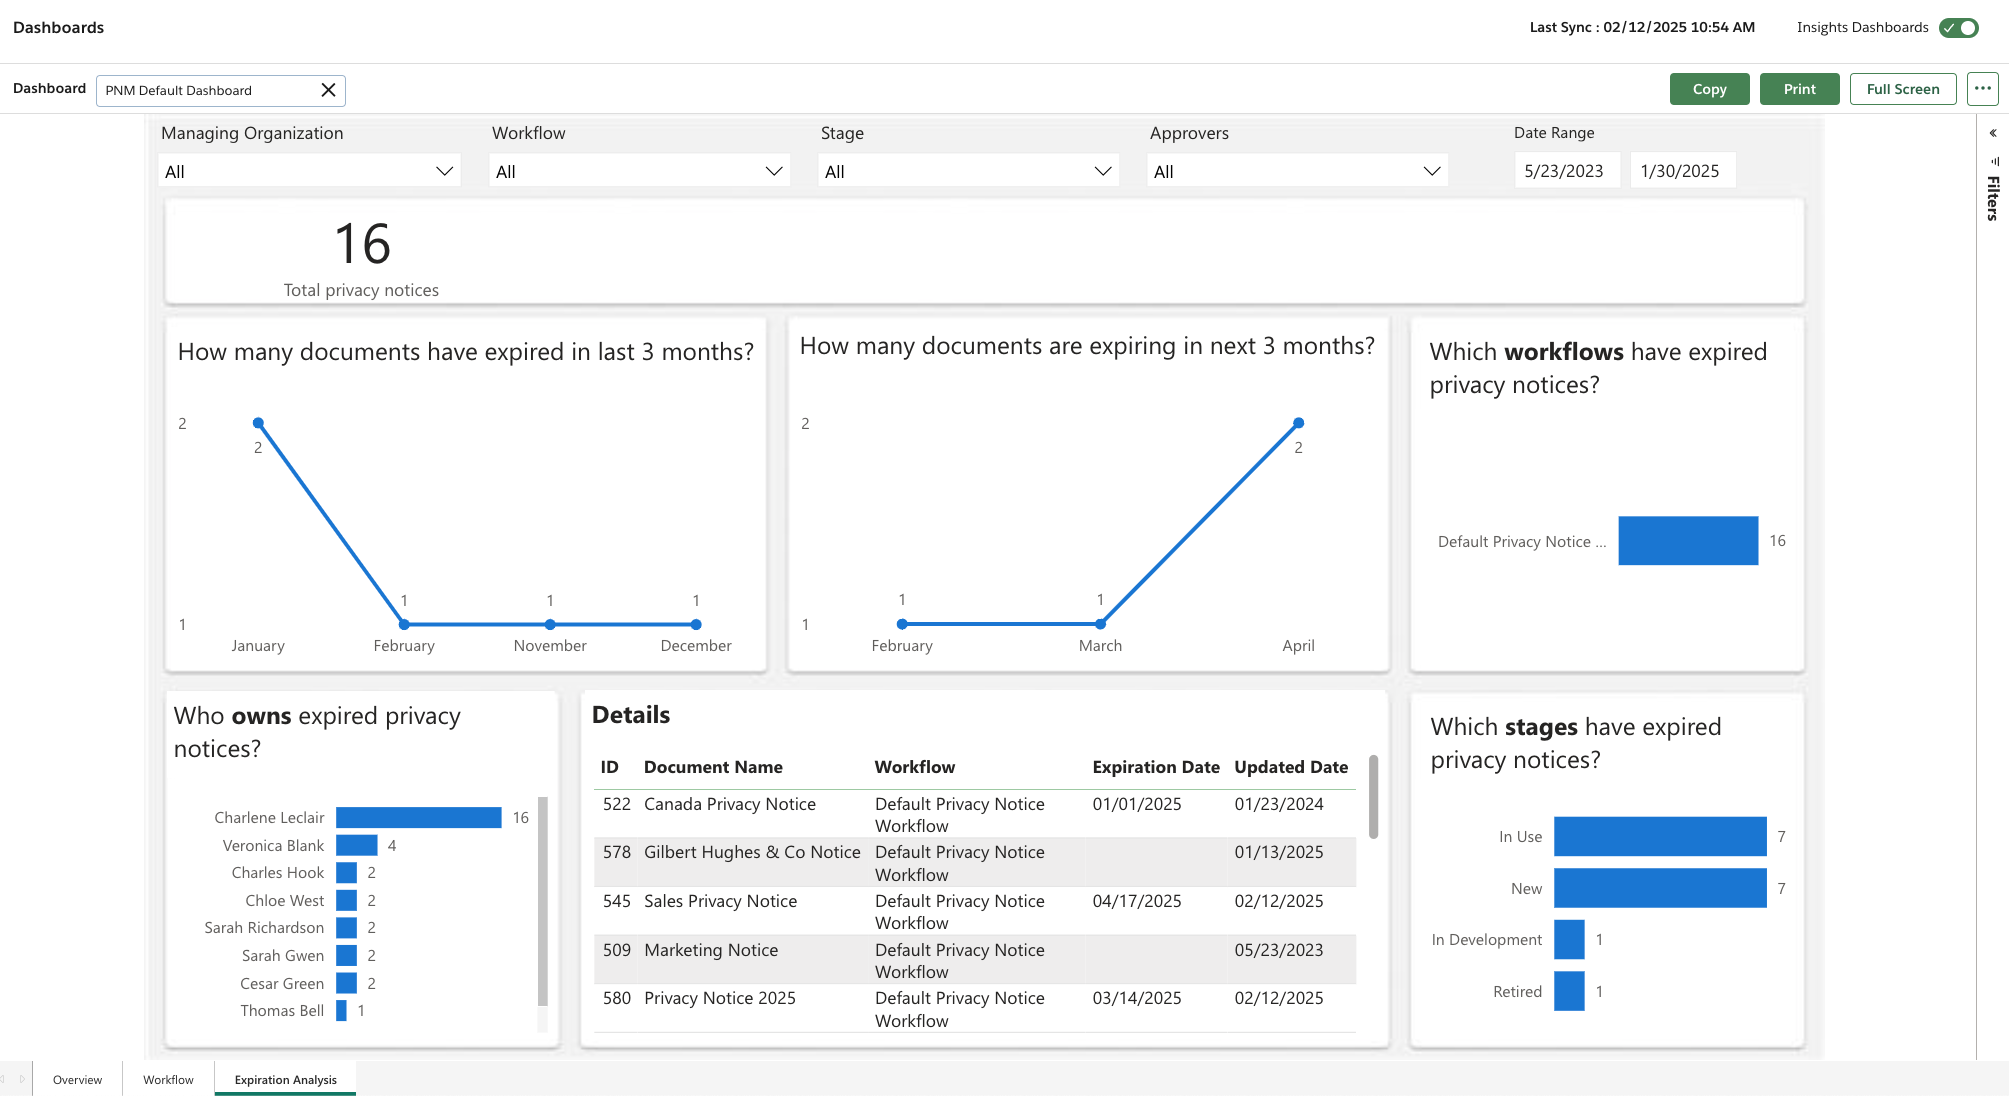
Task: Select the Expiration Analysis tab
Action: (285, 1079)
